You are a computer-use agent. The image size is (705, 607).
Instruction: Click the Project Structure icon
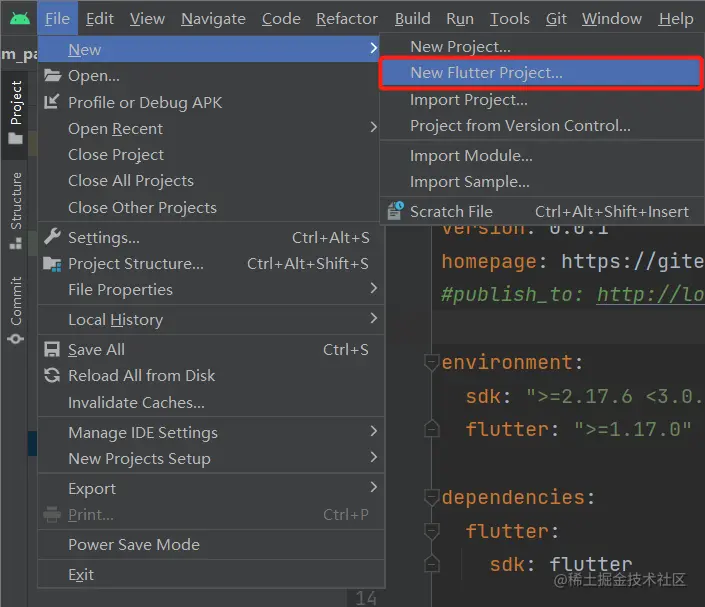tap(52, 263)
